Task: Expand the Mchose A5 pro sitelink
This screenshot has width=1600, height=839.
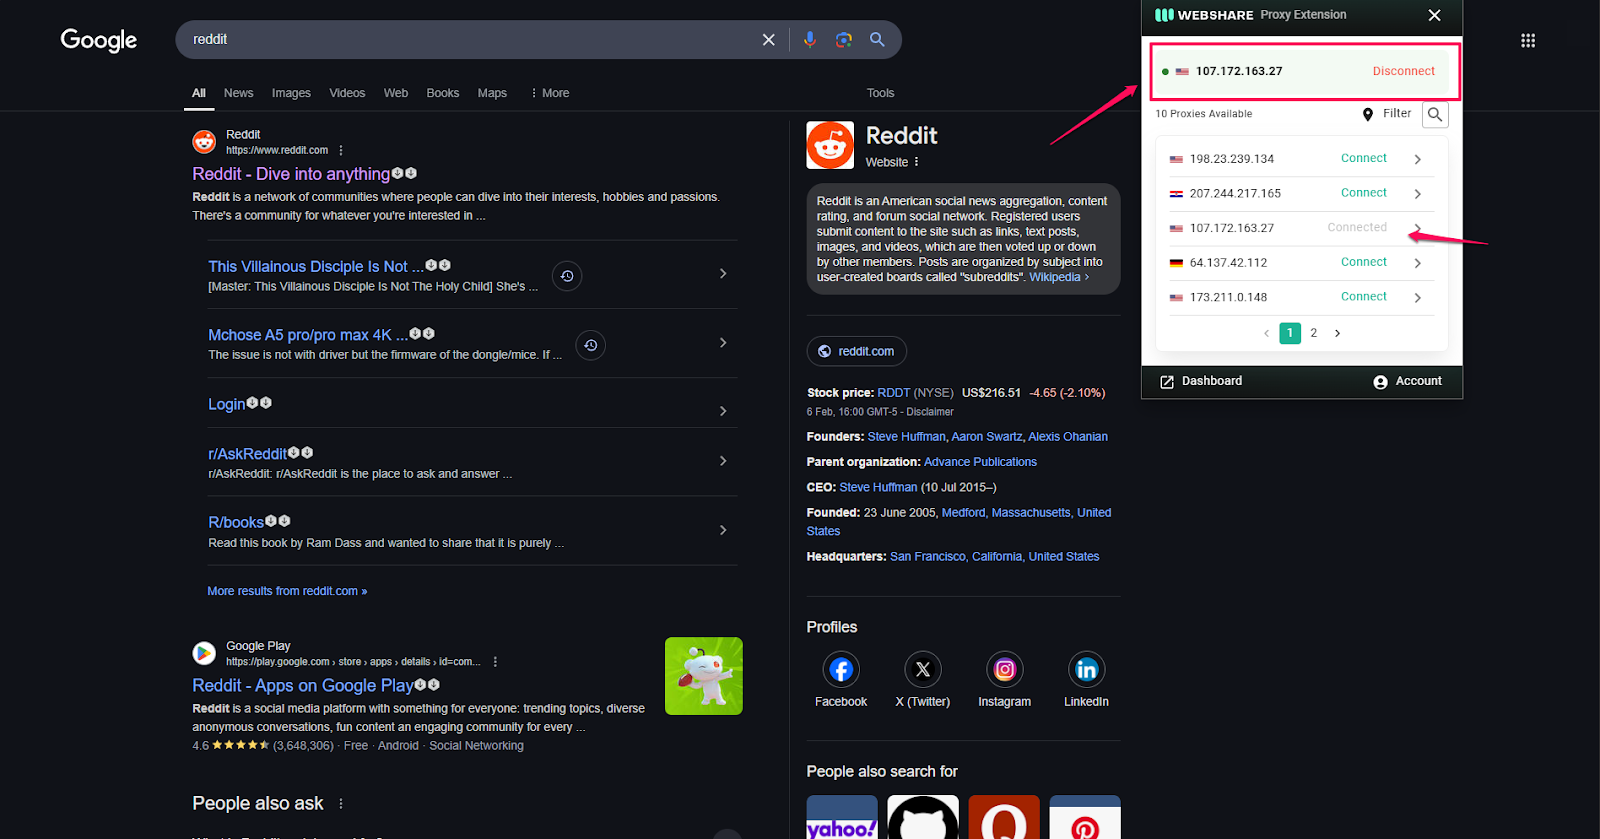Action: point(723,342)
